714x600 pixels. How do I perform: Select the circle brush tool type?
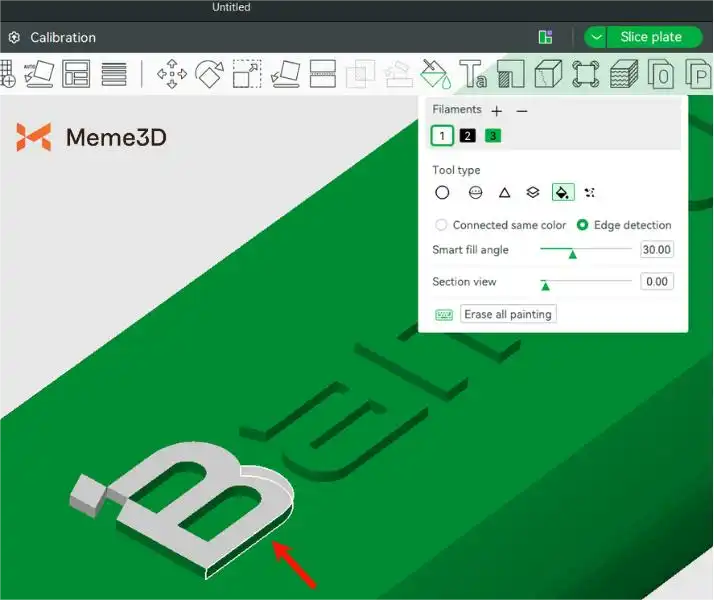pyautogui.click(x=442, y=193)
